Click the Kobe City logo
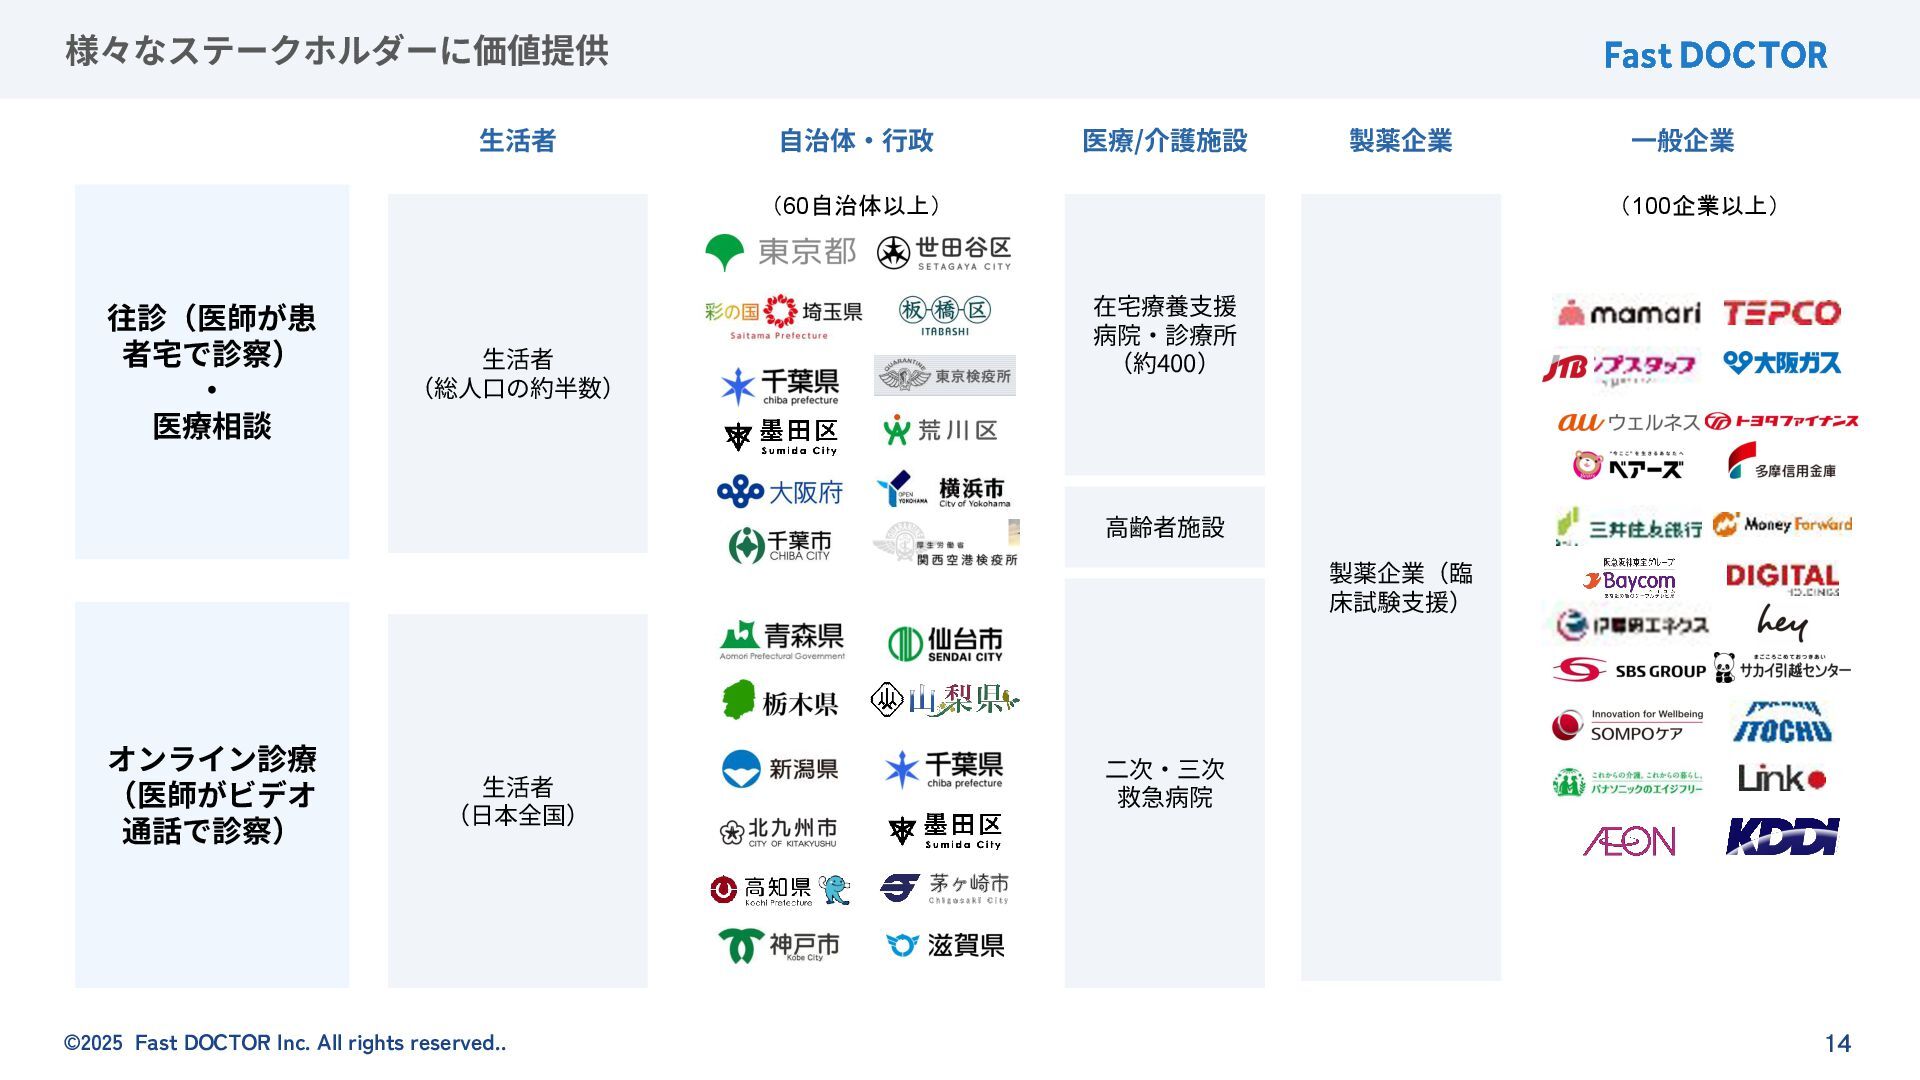The image size is (1920, 1080). click(779, 945)
